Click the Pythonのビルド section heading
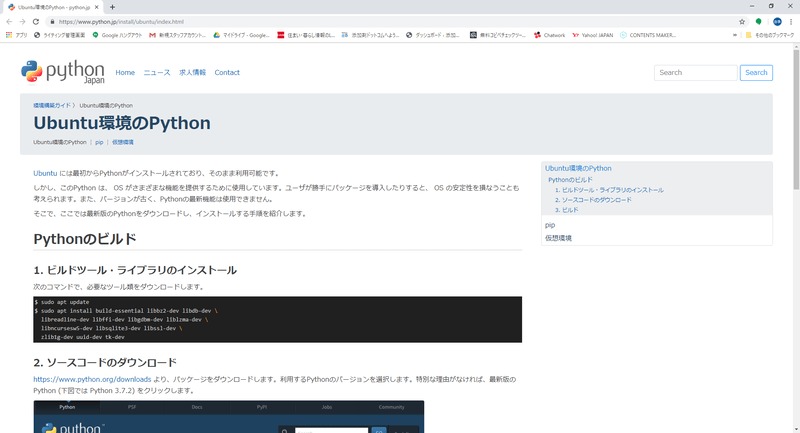Screen dimensions: 800x433 (85, 239)
